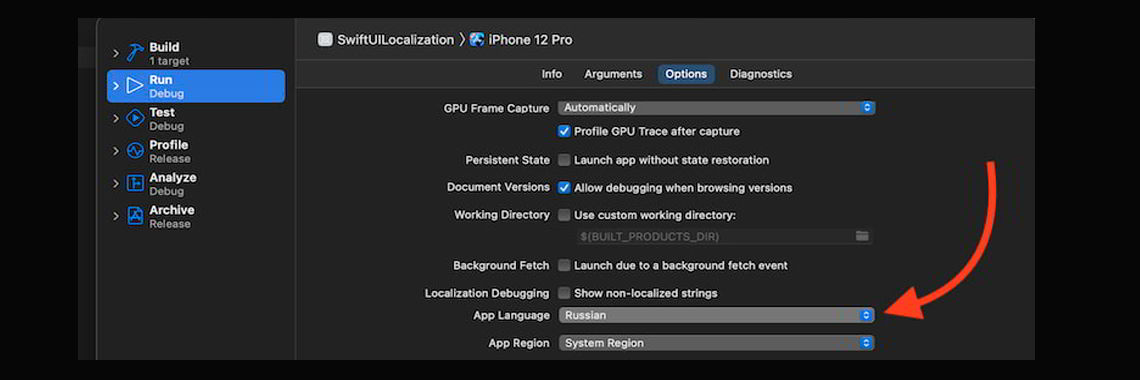Check Use custom working directory

(563, 215)
